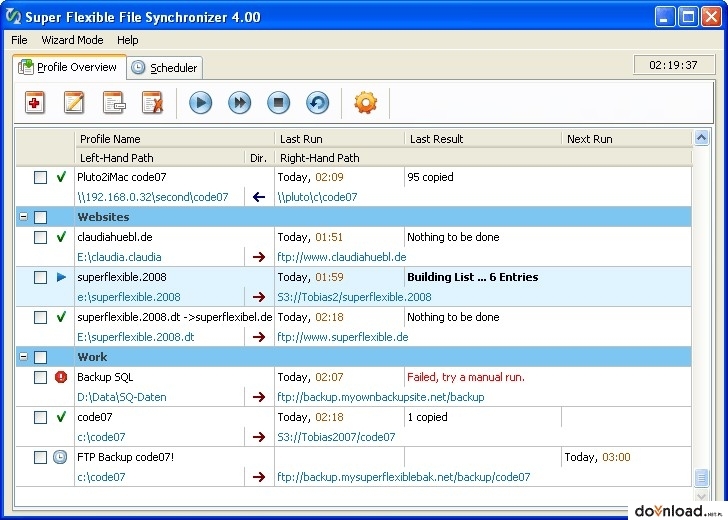Select checkbox for superflexible.2008.dt profile
Viewport: 728px width, 520px height.
click(x=40, y=318)
